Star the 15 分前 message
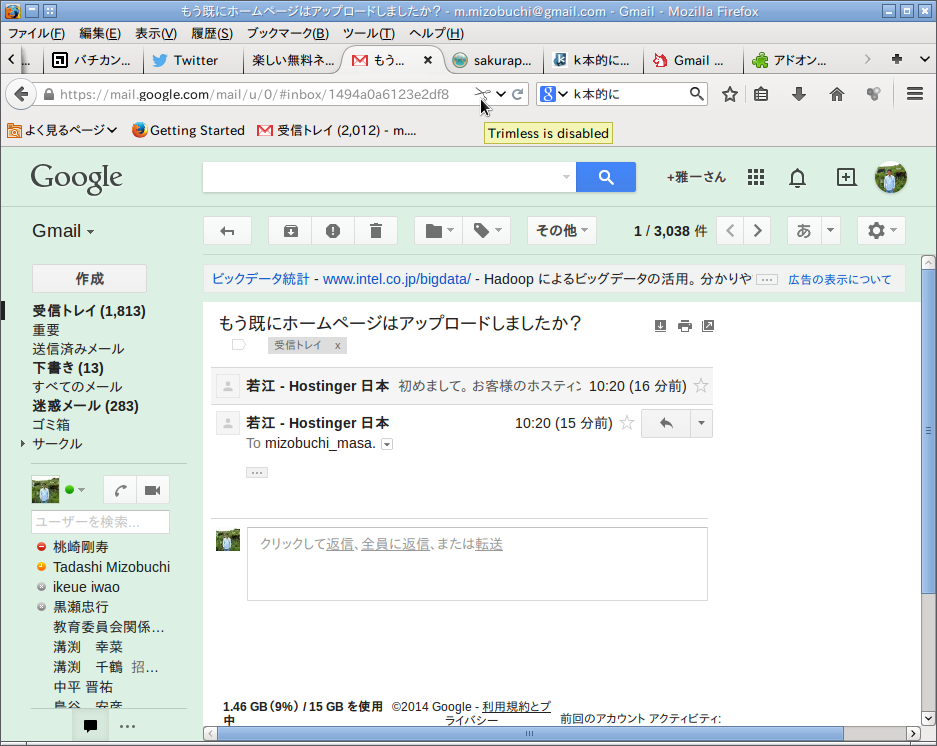937x746 pixels. [627, 423]
